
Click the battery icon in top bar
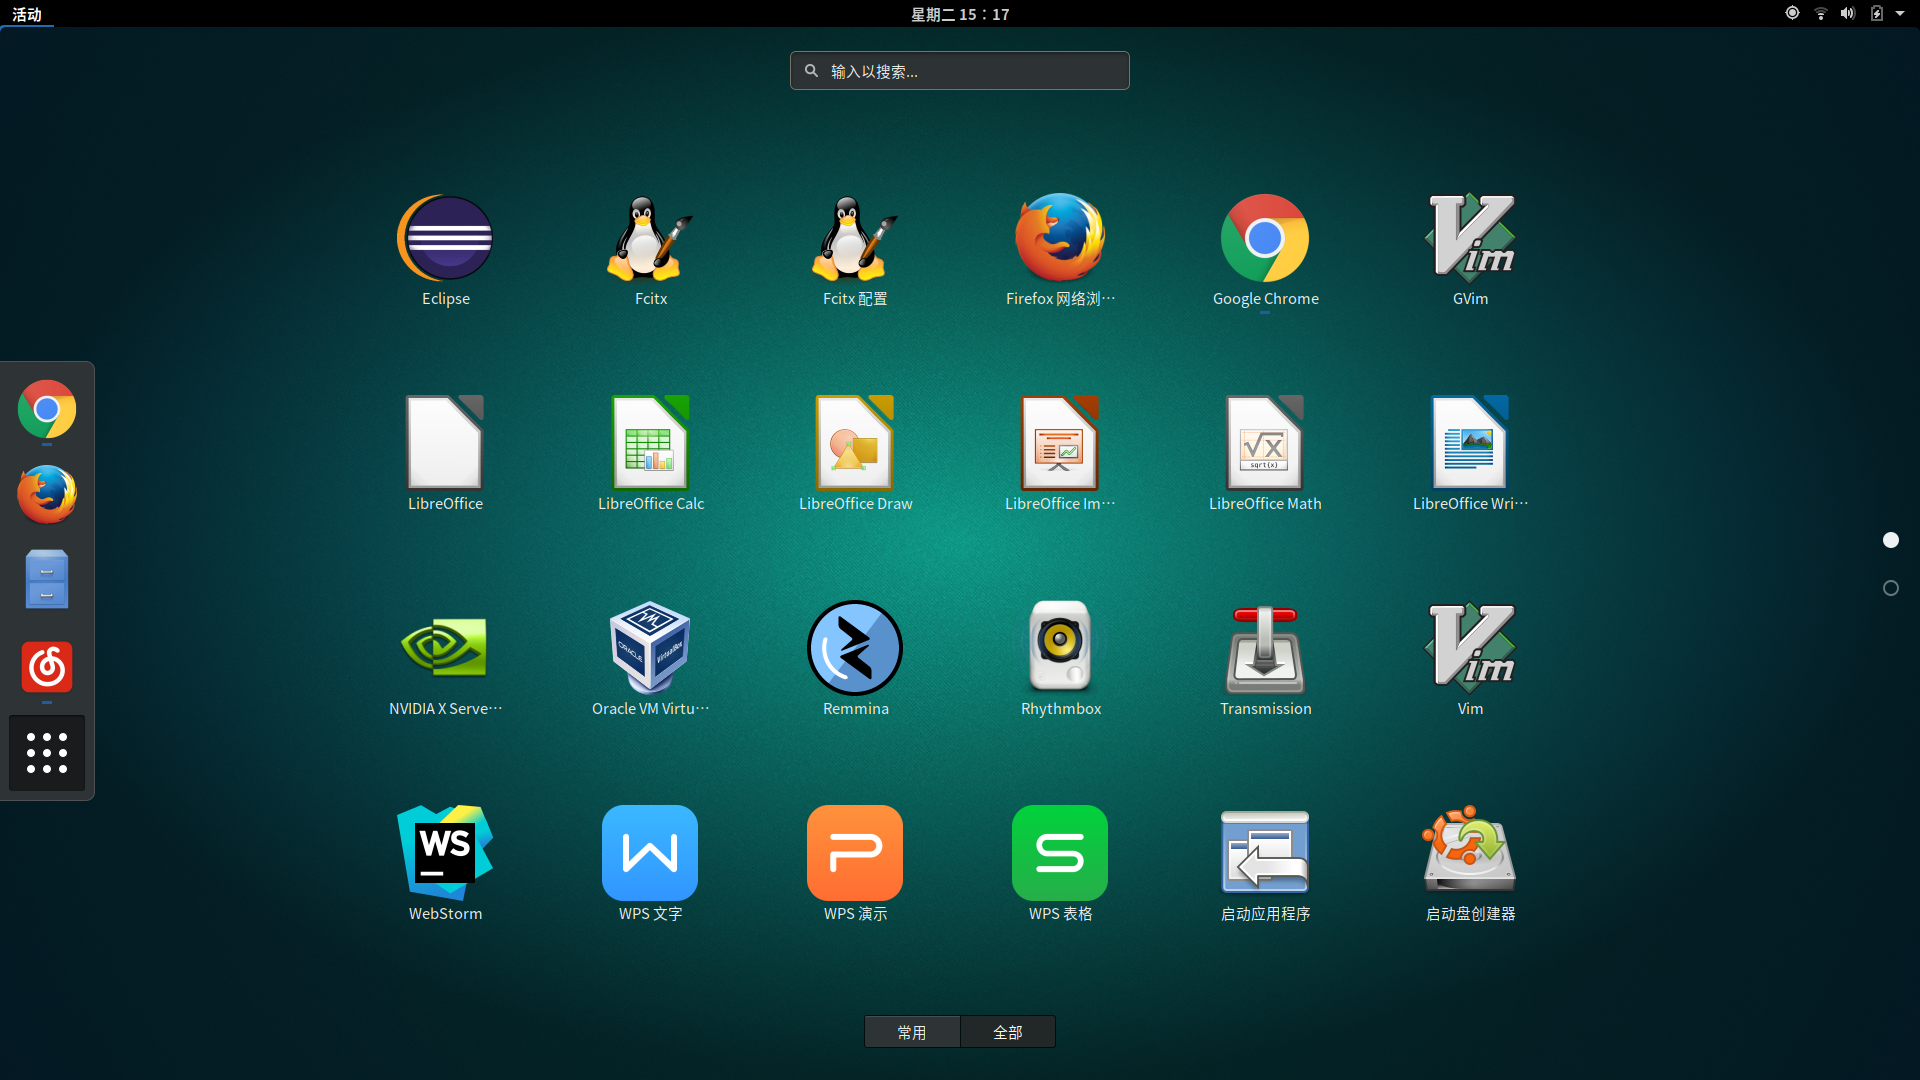[1877, 14]
